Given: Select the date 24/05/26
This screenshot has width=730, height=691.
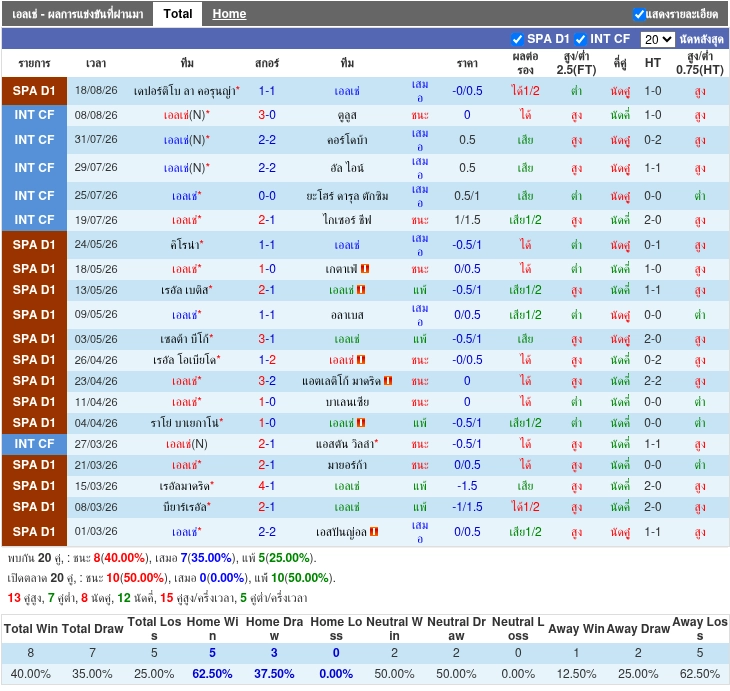Looking at the screenshot, I should point(96,244).
